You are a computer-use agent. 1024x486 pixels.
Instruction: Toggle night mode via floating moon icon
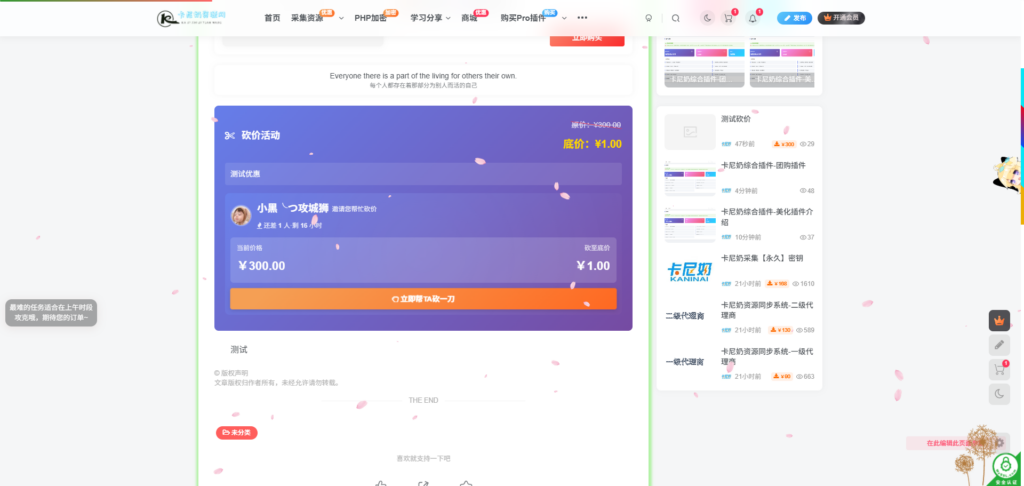point(999,394)
